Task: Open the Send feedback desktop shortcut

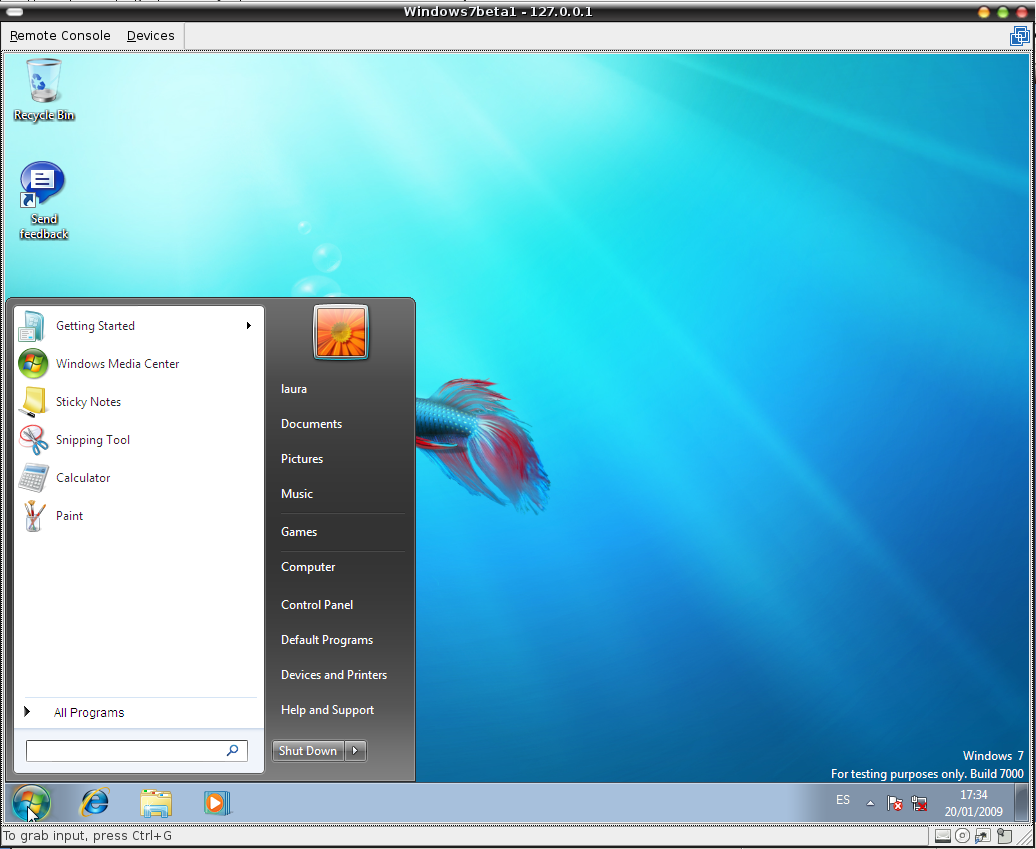Action: pos(44,201)
